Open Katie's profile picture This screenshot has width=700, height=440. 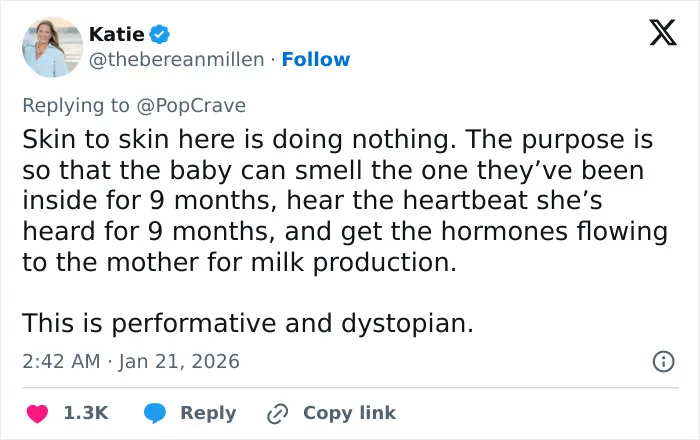click(53, 47)
